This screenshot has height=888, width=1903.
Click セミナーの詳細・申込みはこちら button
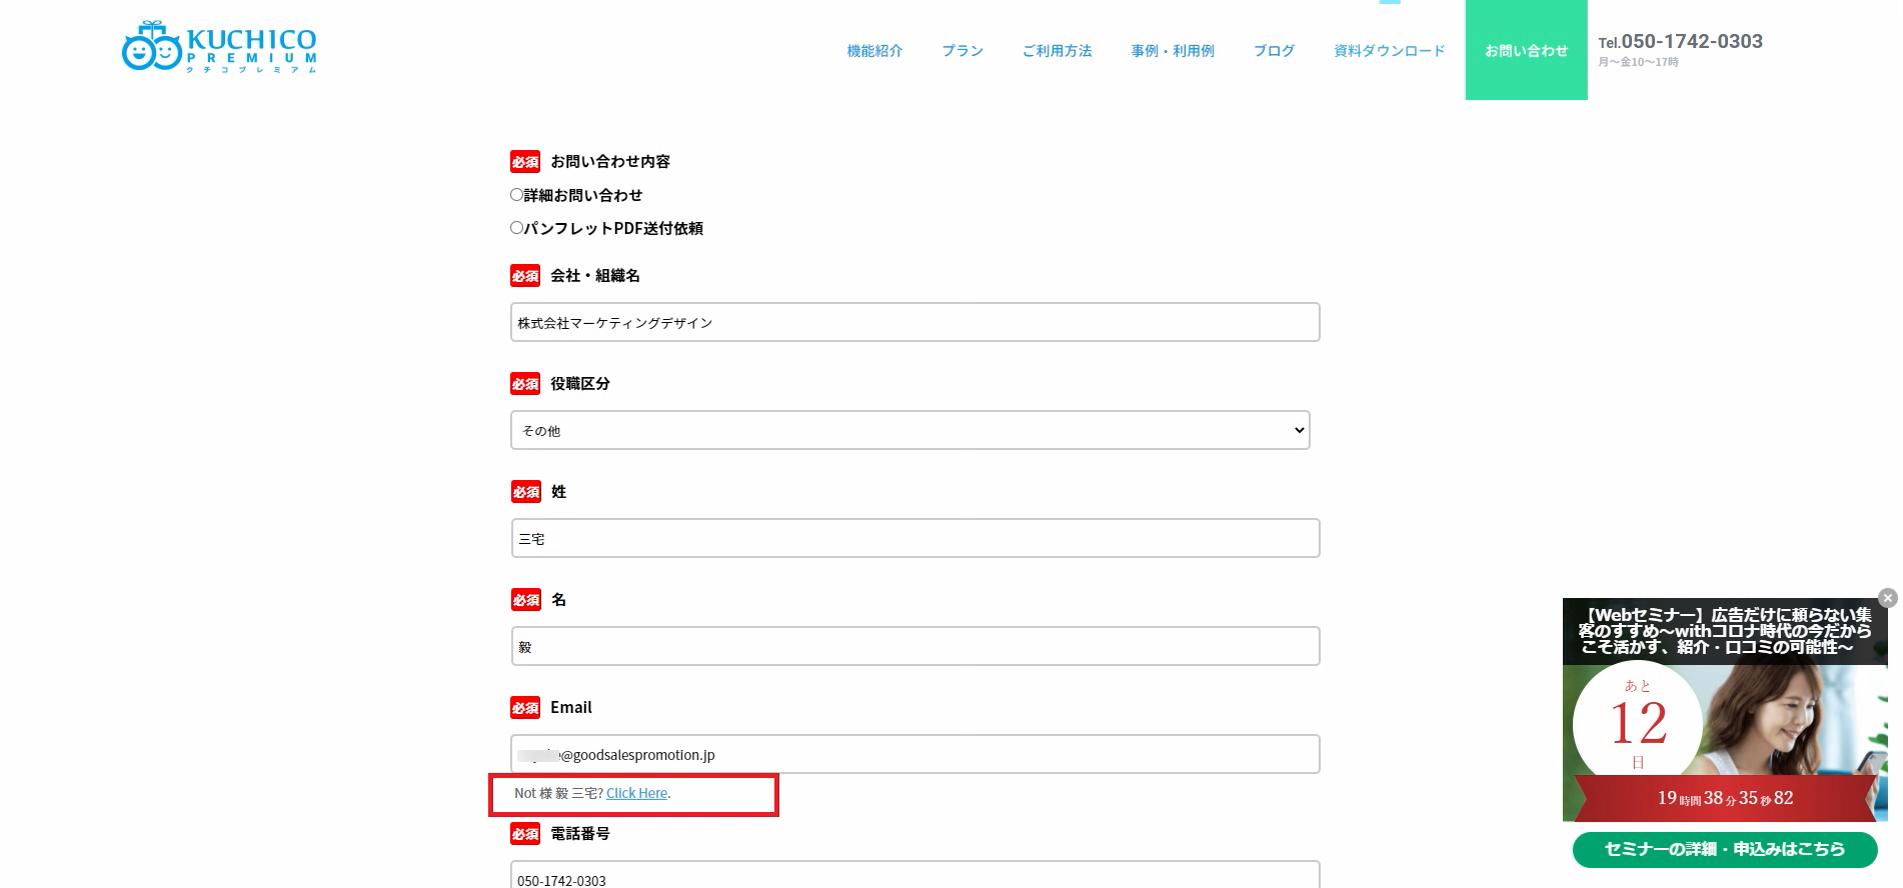(x=1724, y=849)
